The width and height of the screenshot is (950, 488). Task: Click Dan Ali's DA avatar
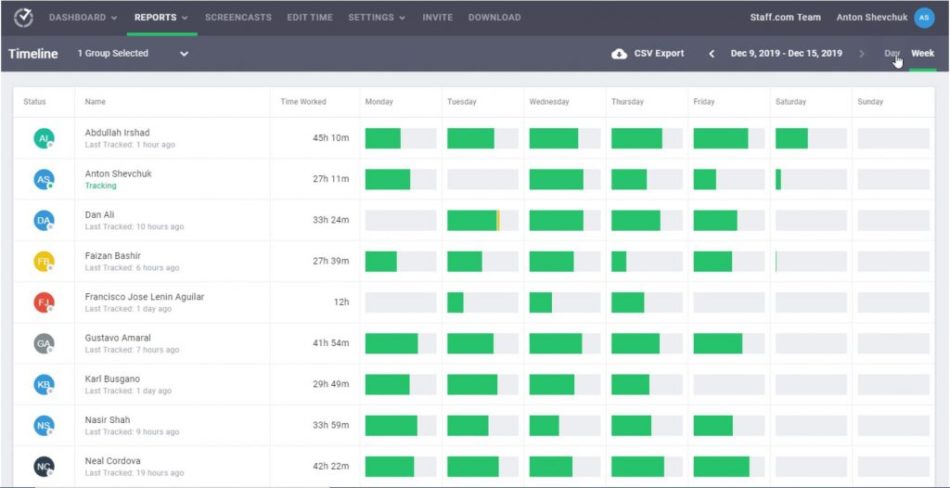pyautogui.click(x=44, y=221)
